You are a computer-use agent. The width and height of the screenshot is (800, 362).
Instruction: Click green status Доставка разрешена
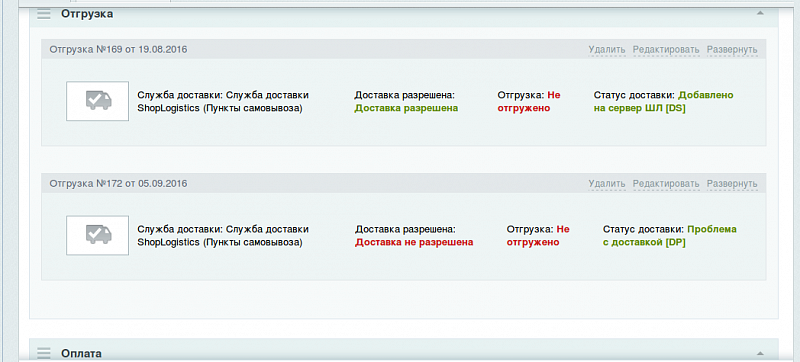coord(406,109)
